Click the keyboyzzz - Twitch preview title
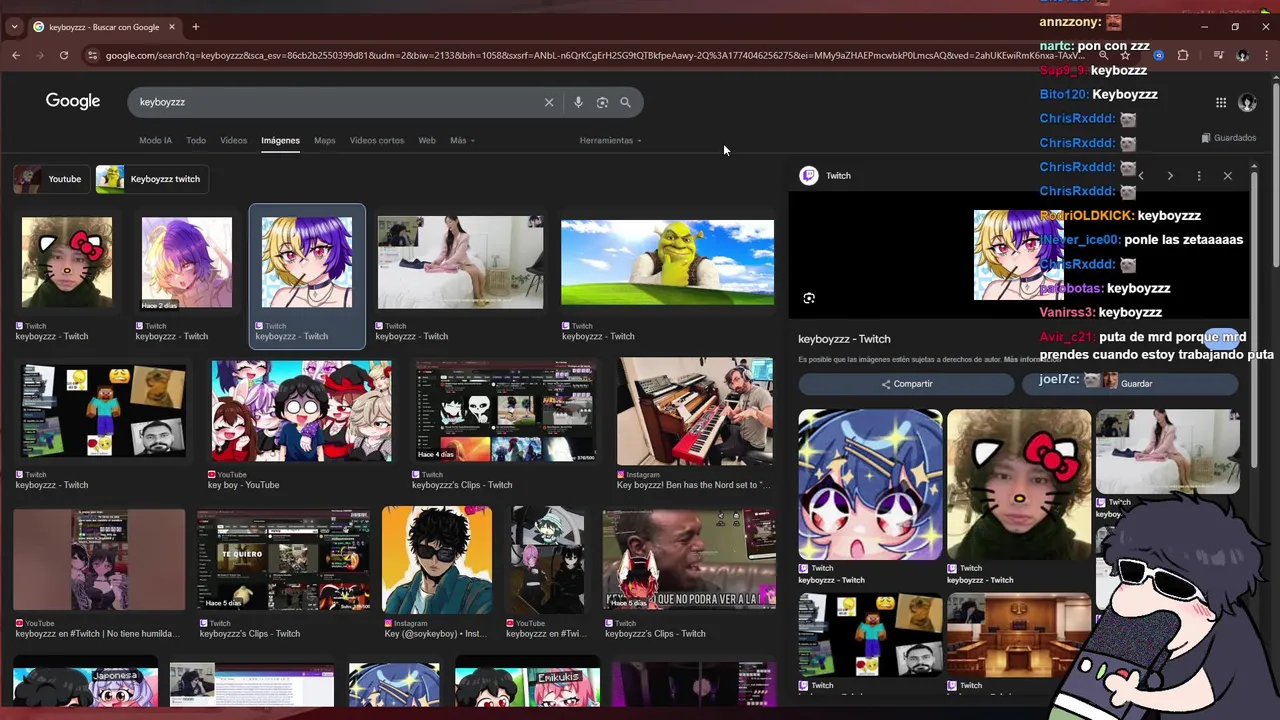1280x720 pixels. tap(844, 339)
